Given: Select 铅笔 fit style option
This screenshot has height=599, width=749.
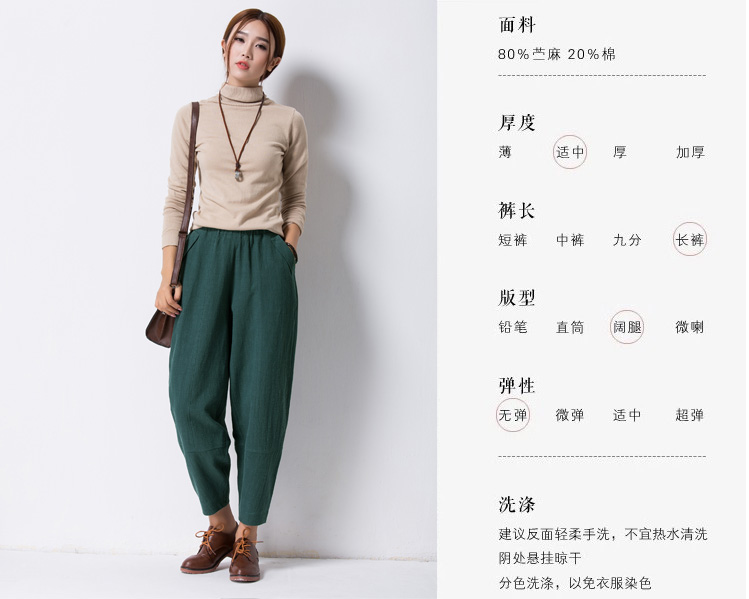Looking at the screenshot, I should pyautogui.click(x=513, y=327).
